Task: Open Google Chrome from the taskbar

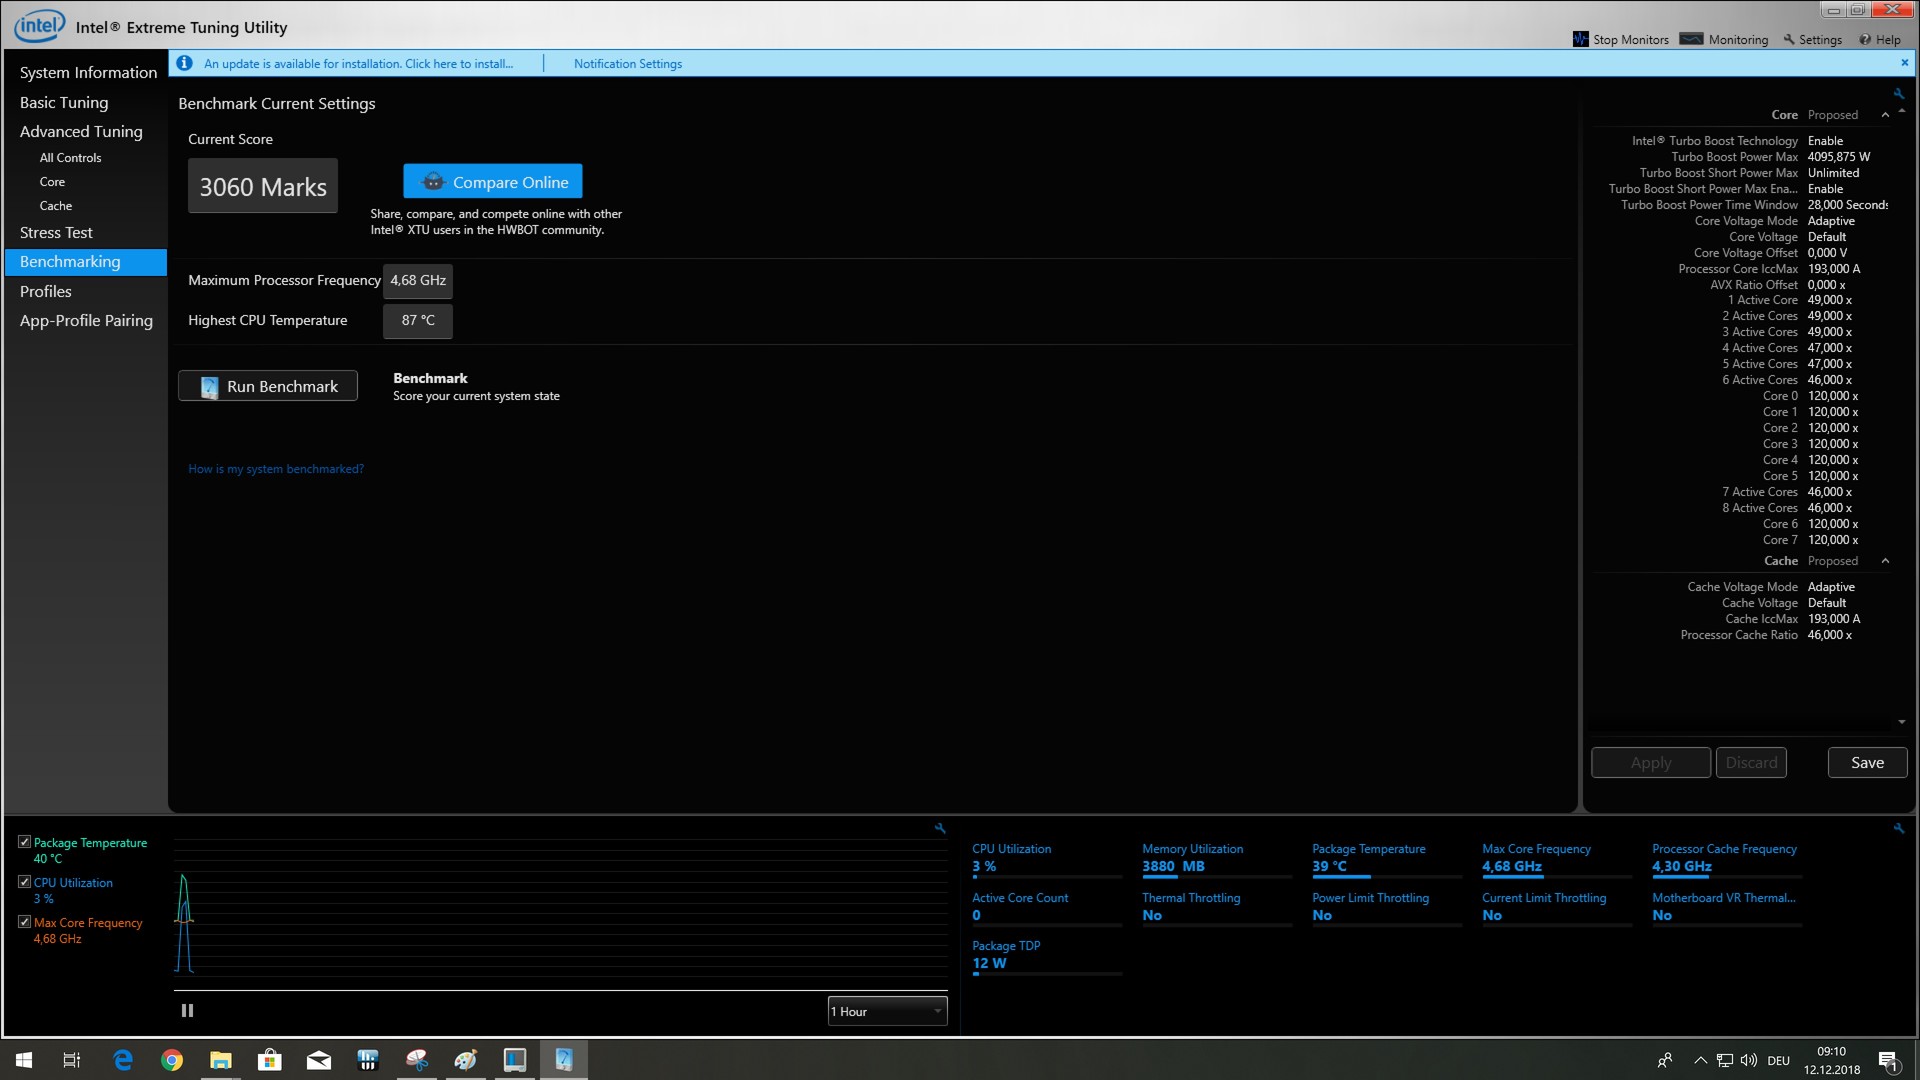Action: pyautogui.click(x=172, y=1060)
